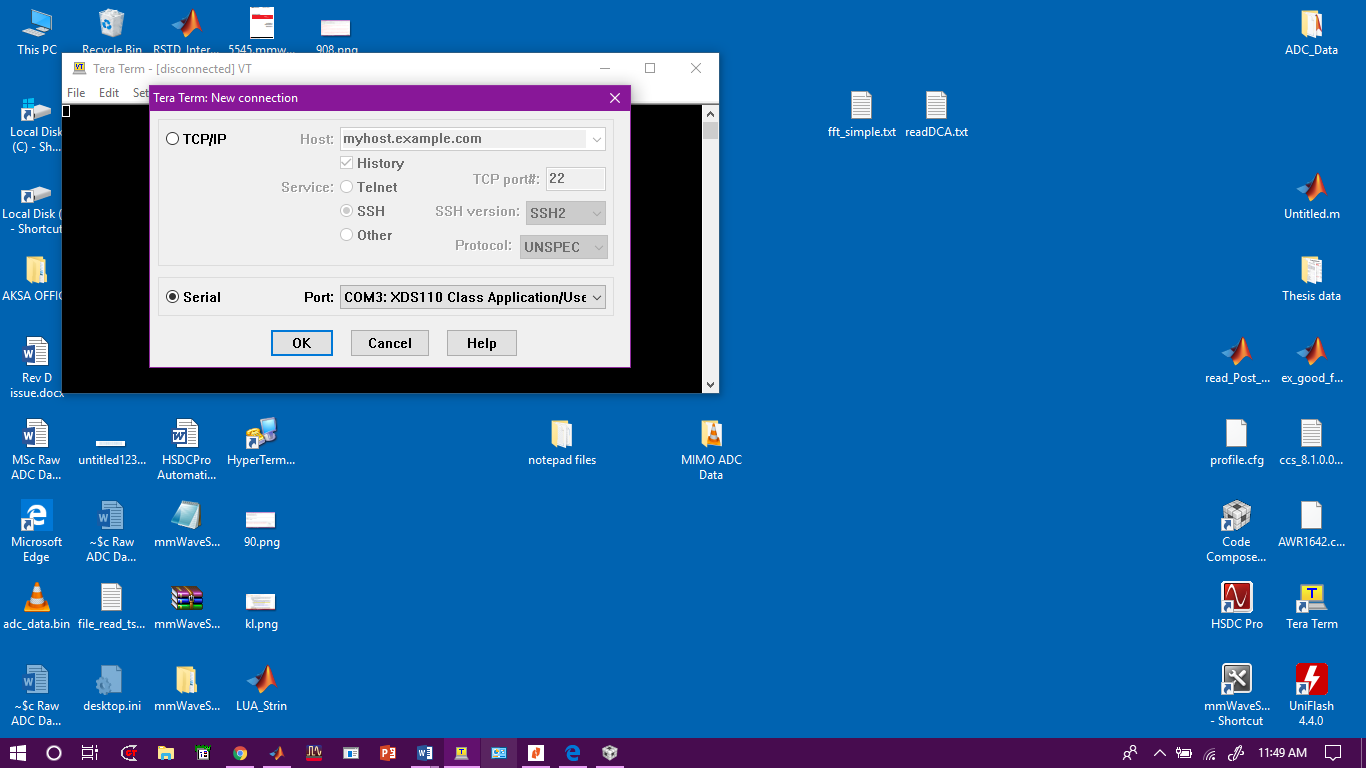Select the mmWaveS Shortcut icon
1366x768 pixels.
(1237, 695)
